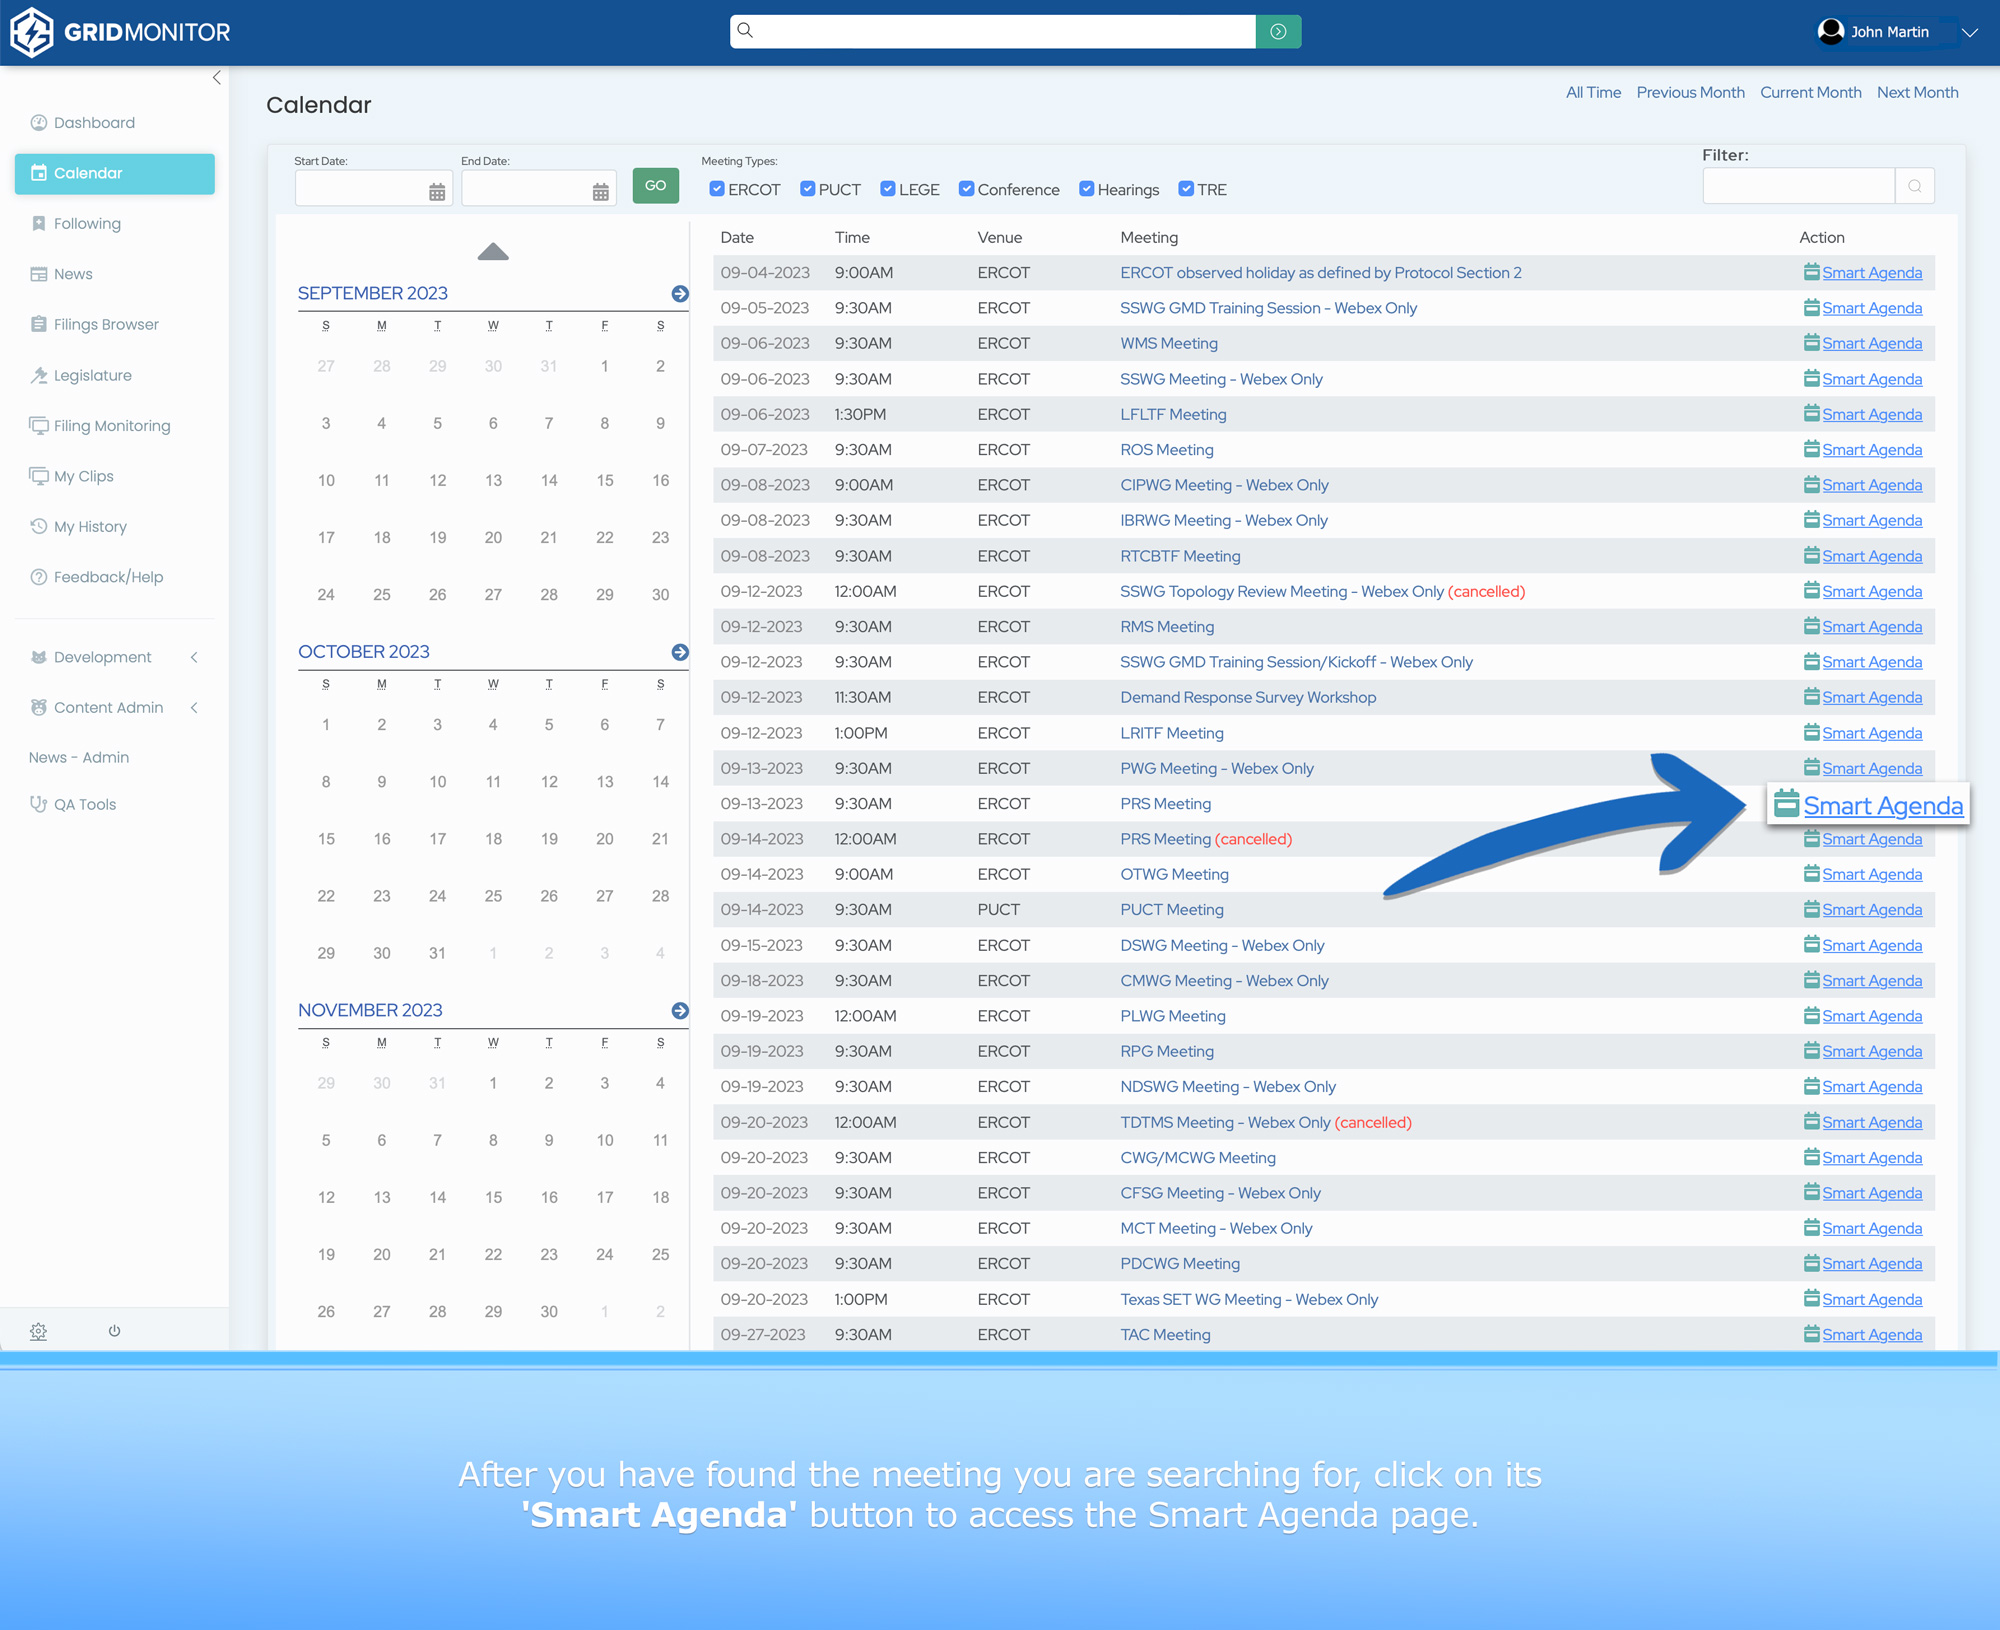Open the Start Date calendar picker icon
This screenshot has width=2000, height=1630.
click(x=437, y=192)
